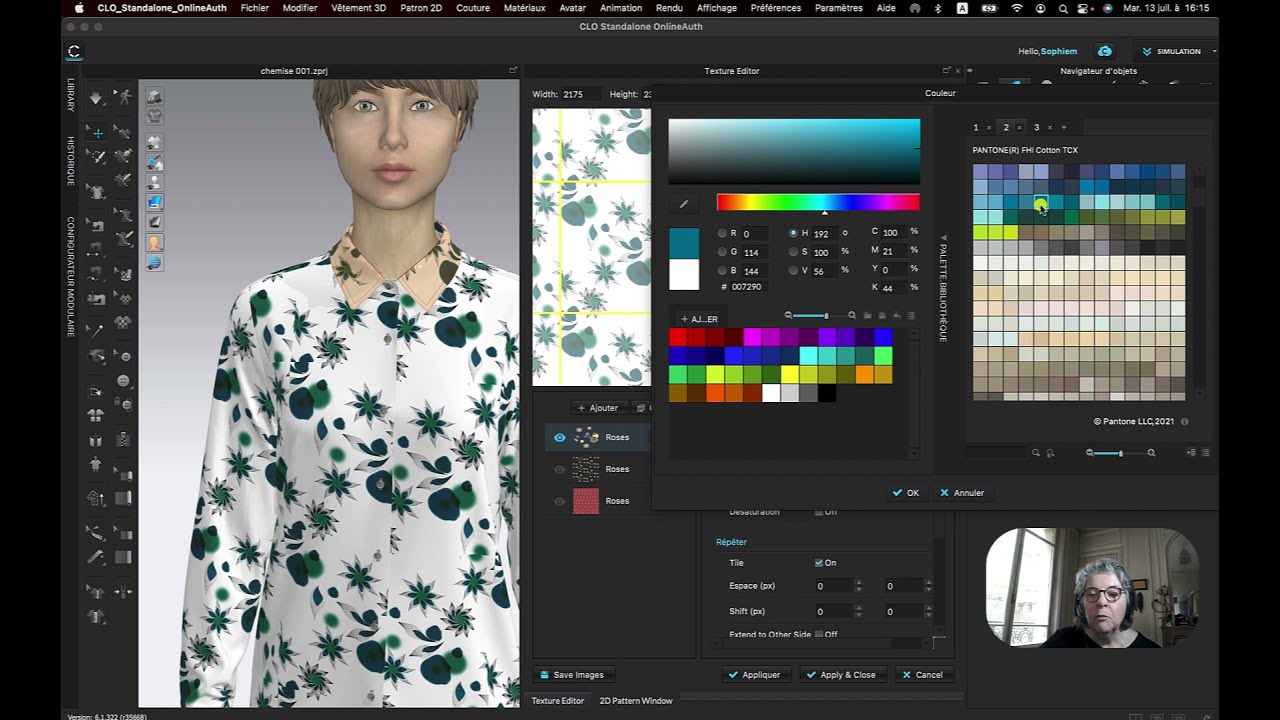This screenshot has height=720, width=1280.
Task: Select the H hue radio button
Action: click(x=793, y=233)
